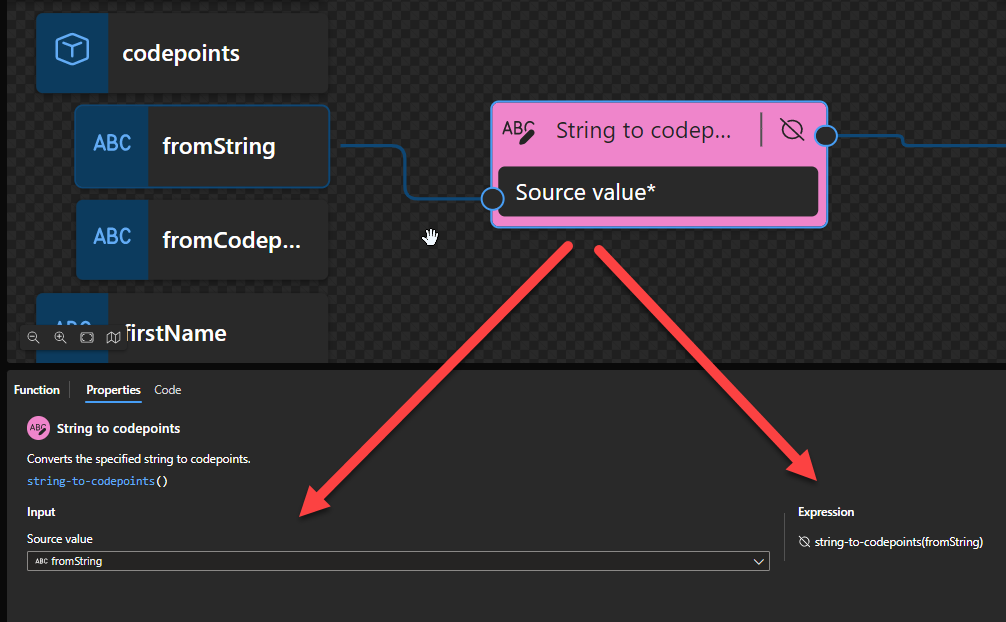The image size is (1006, 622).
Task: Toggle the crossed-circle icon on pink node
Action: point(792,131)
